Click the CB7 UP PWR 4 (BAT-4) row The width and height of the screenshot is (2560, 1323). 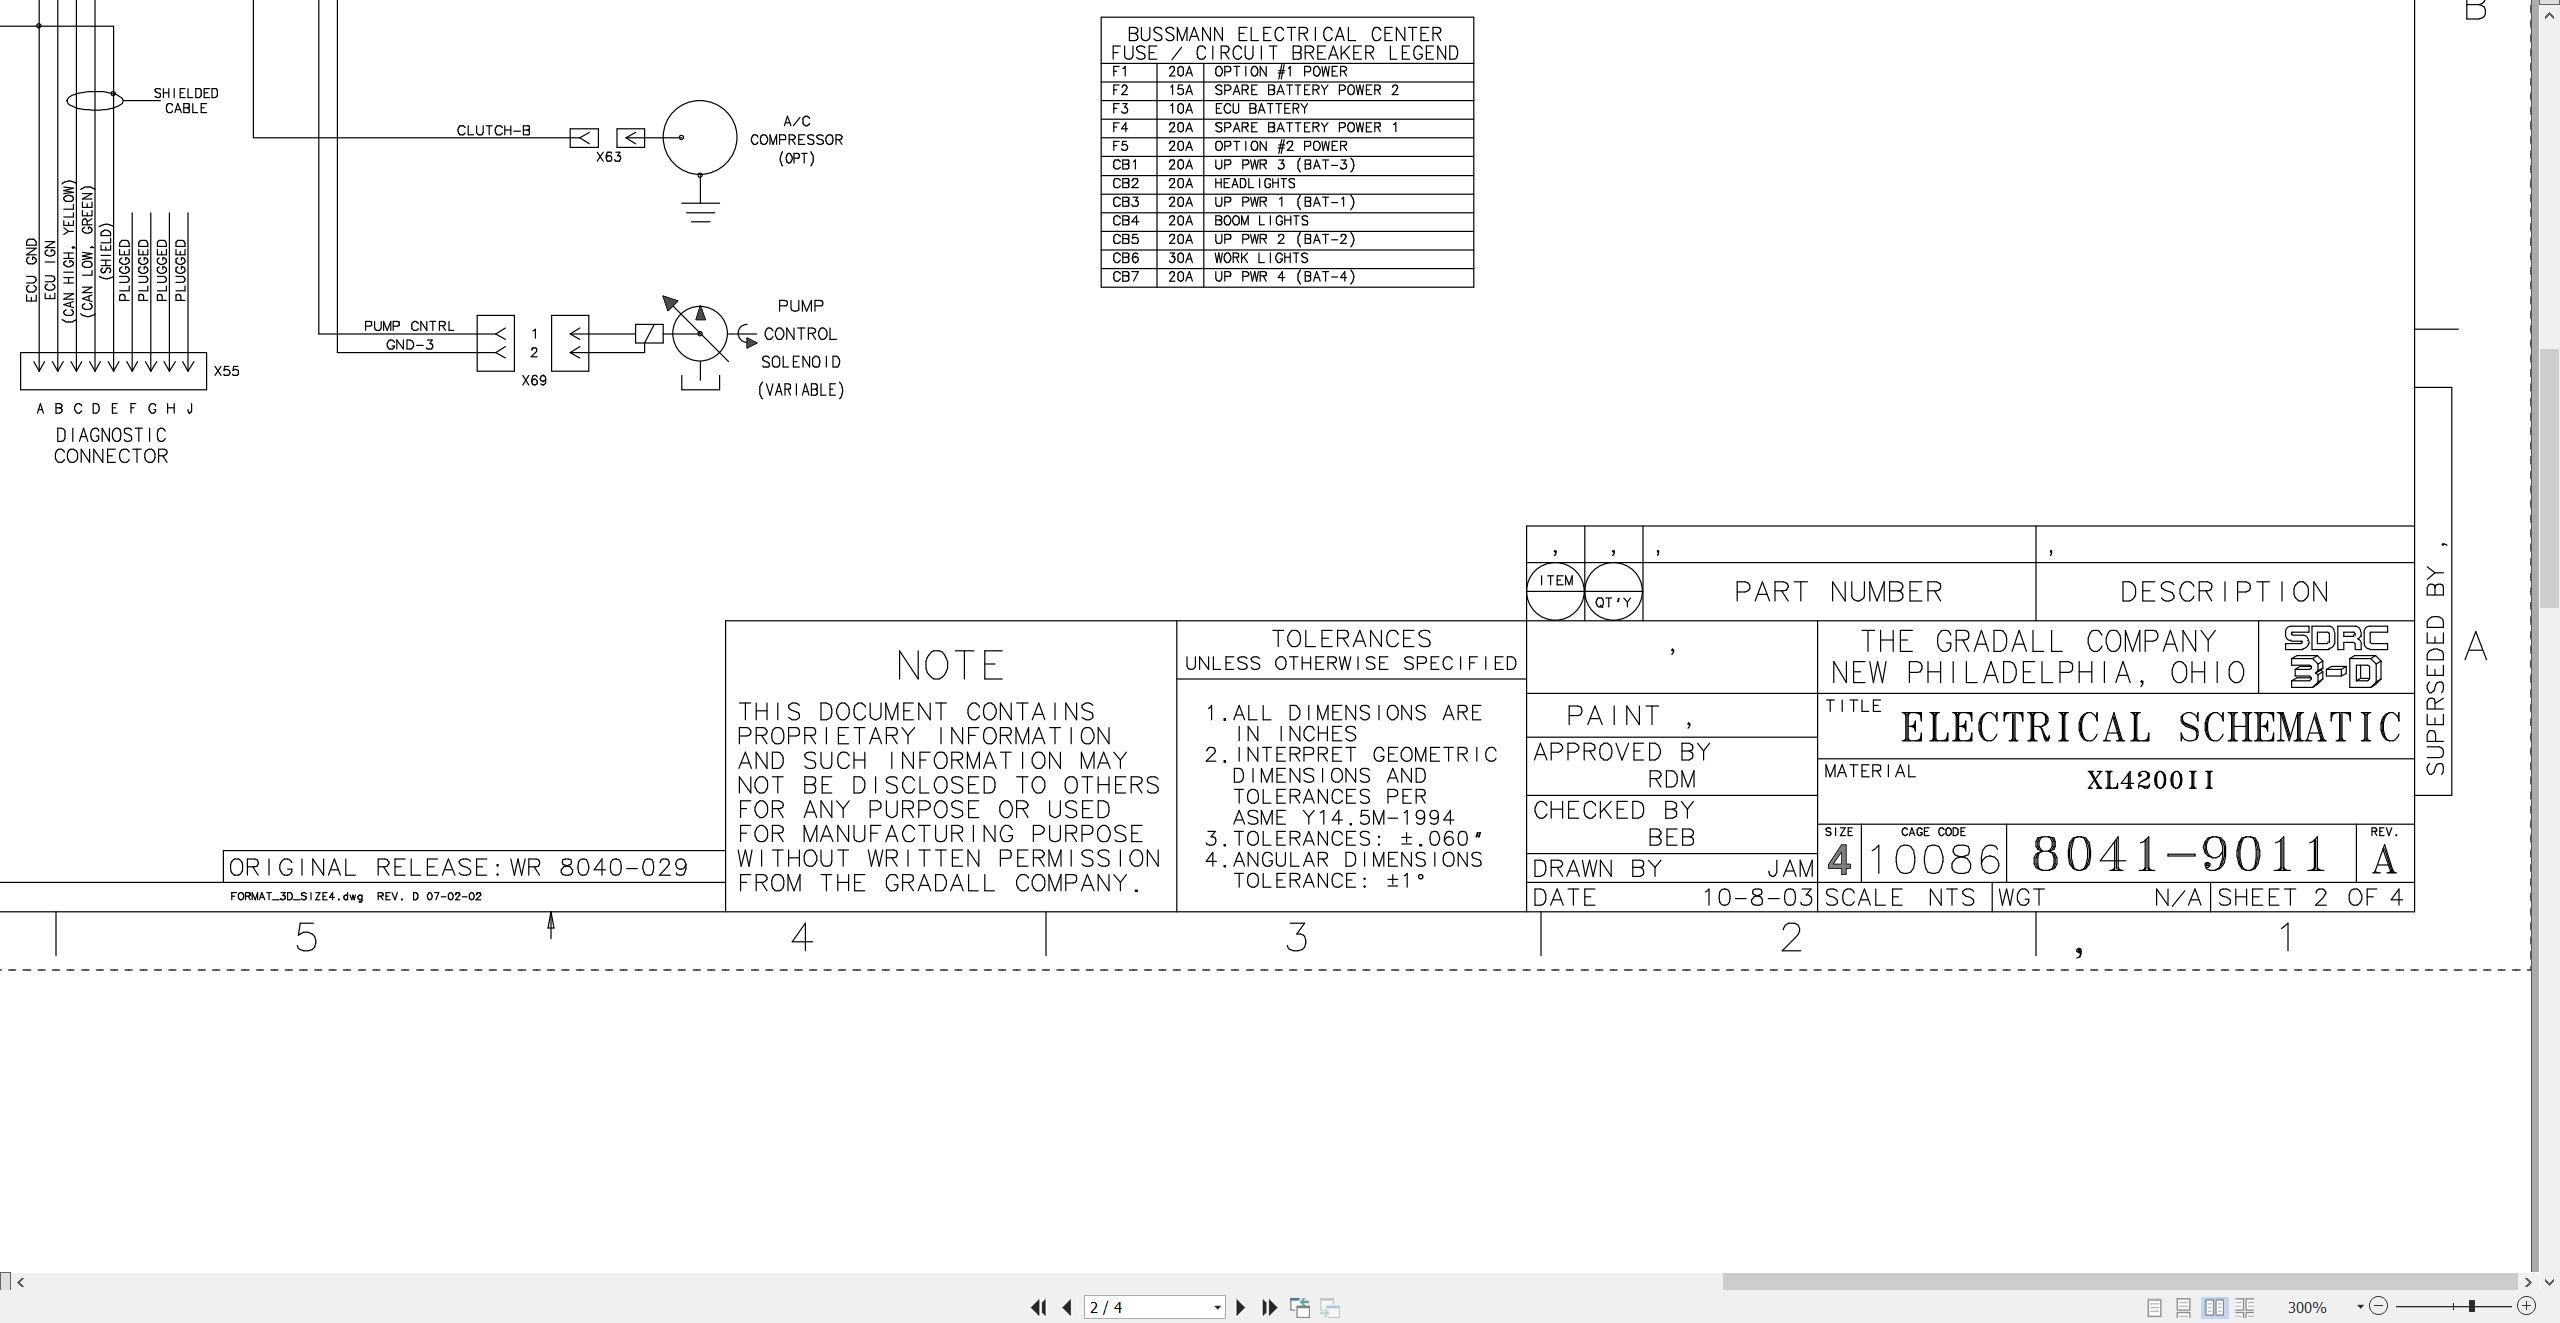coord(1287,277)
